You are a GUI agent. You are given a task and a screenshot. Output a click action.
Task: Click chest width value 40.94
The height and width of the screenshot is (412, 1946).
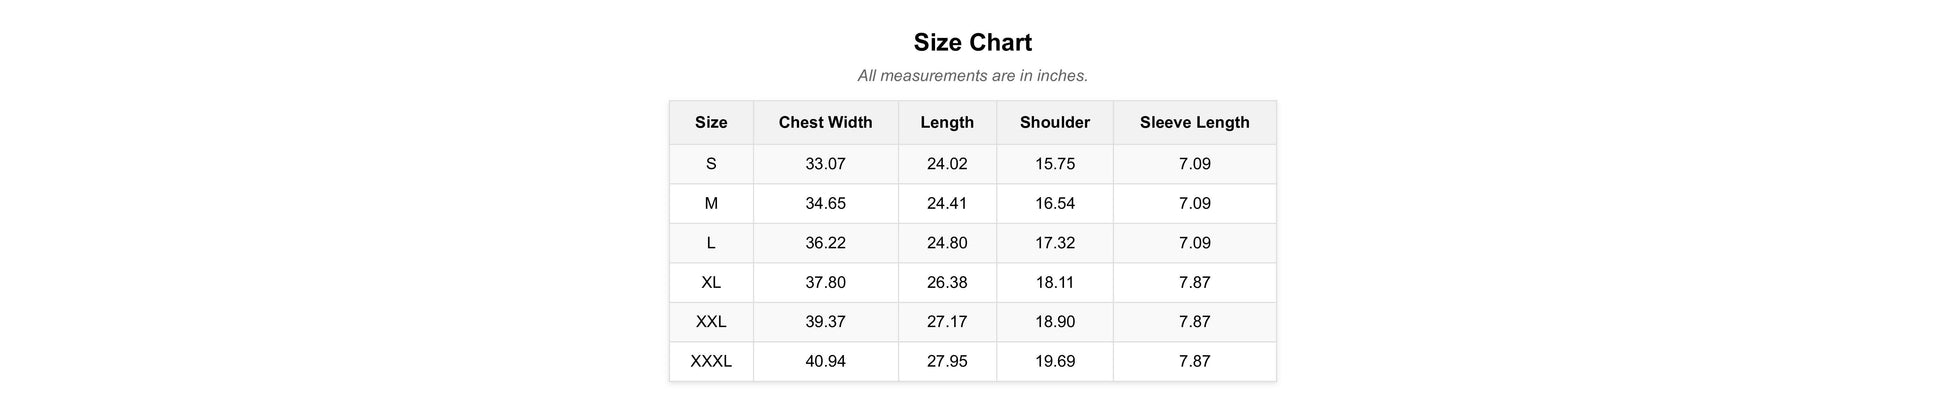[825, 361]
